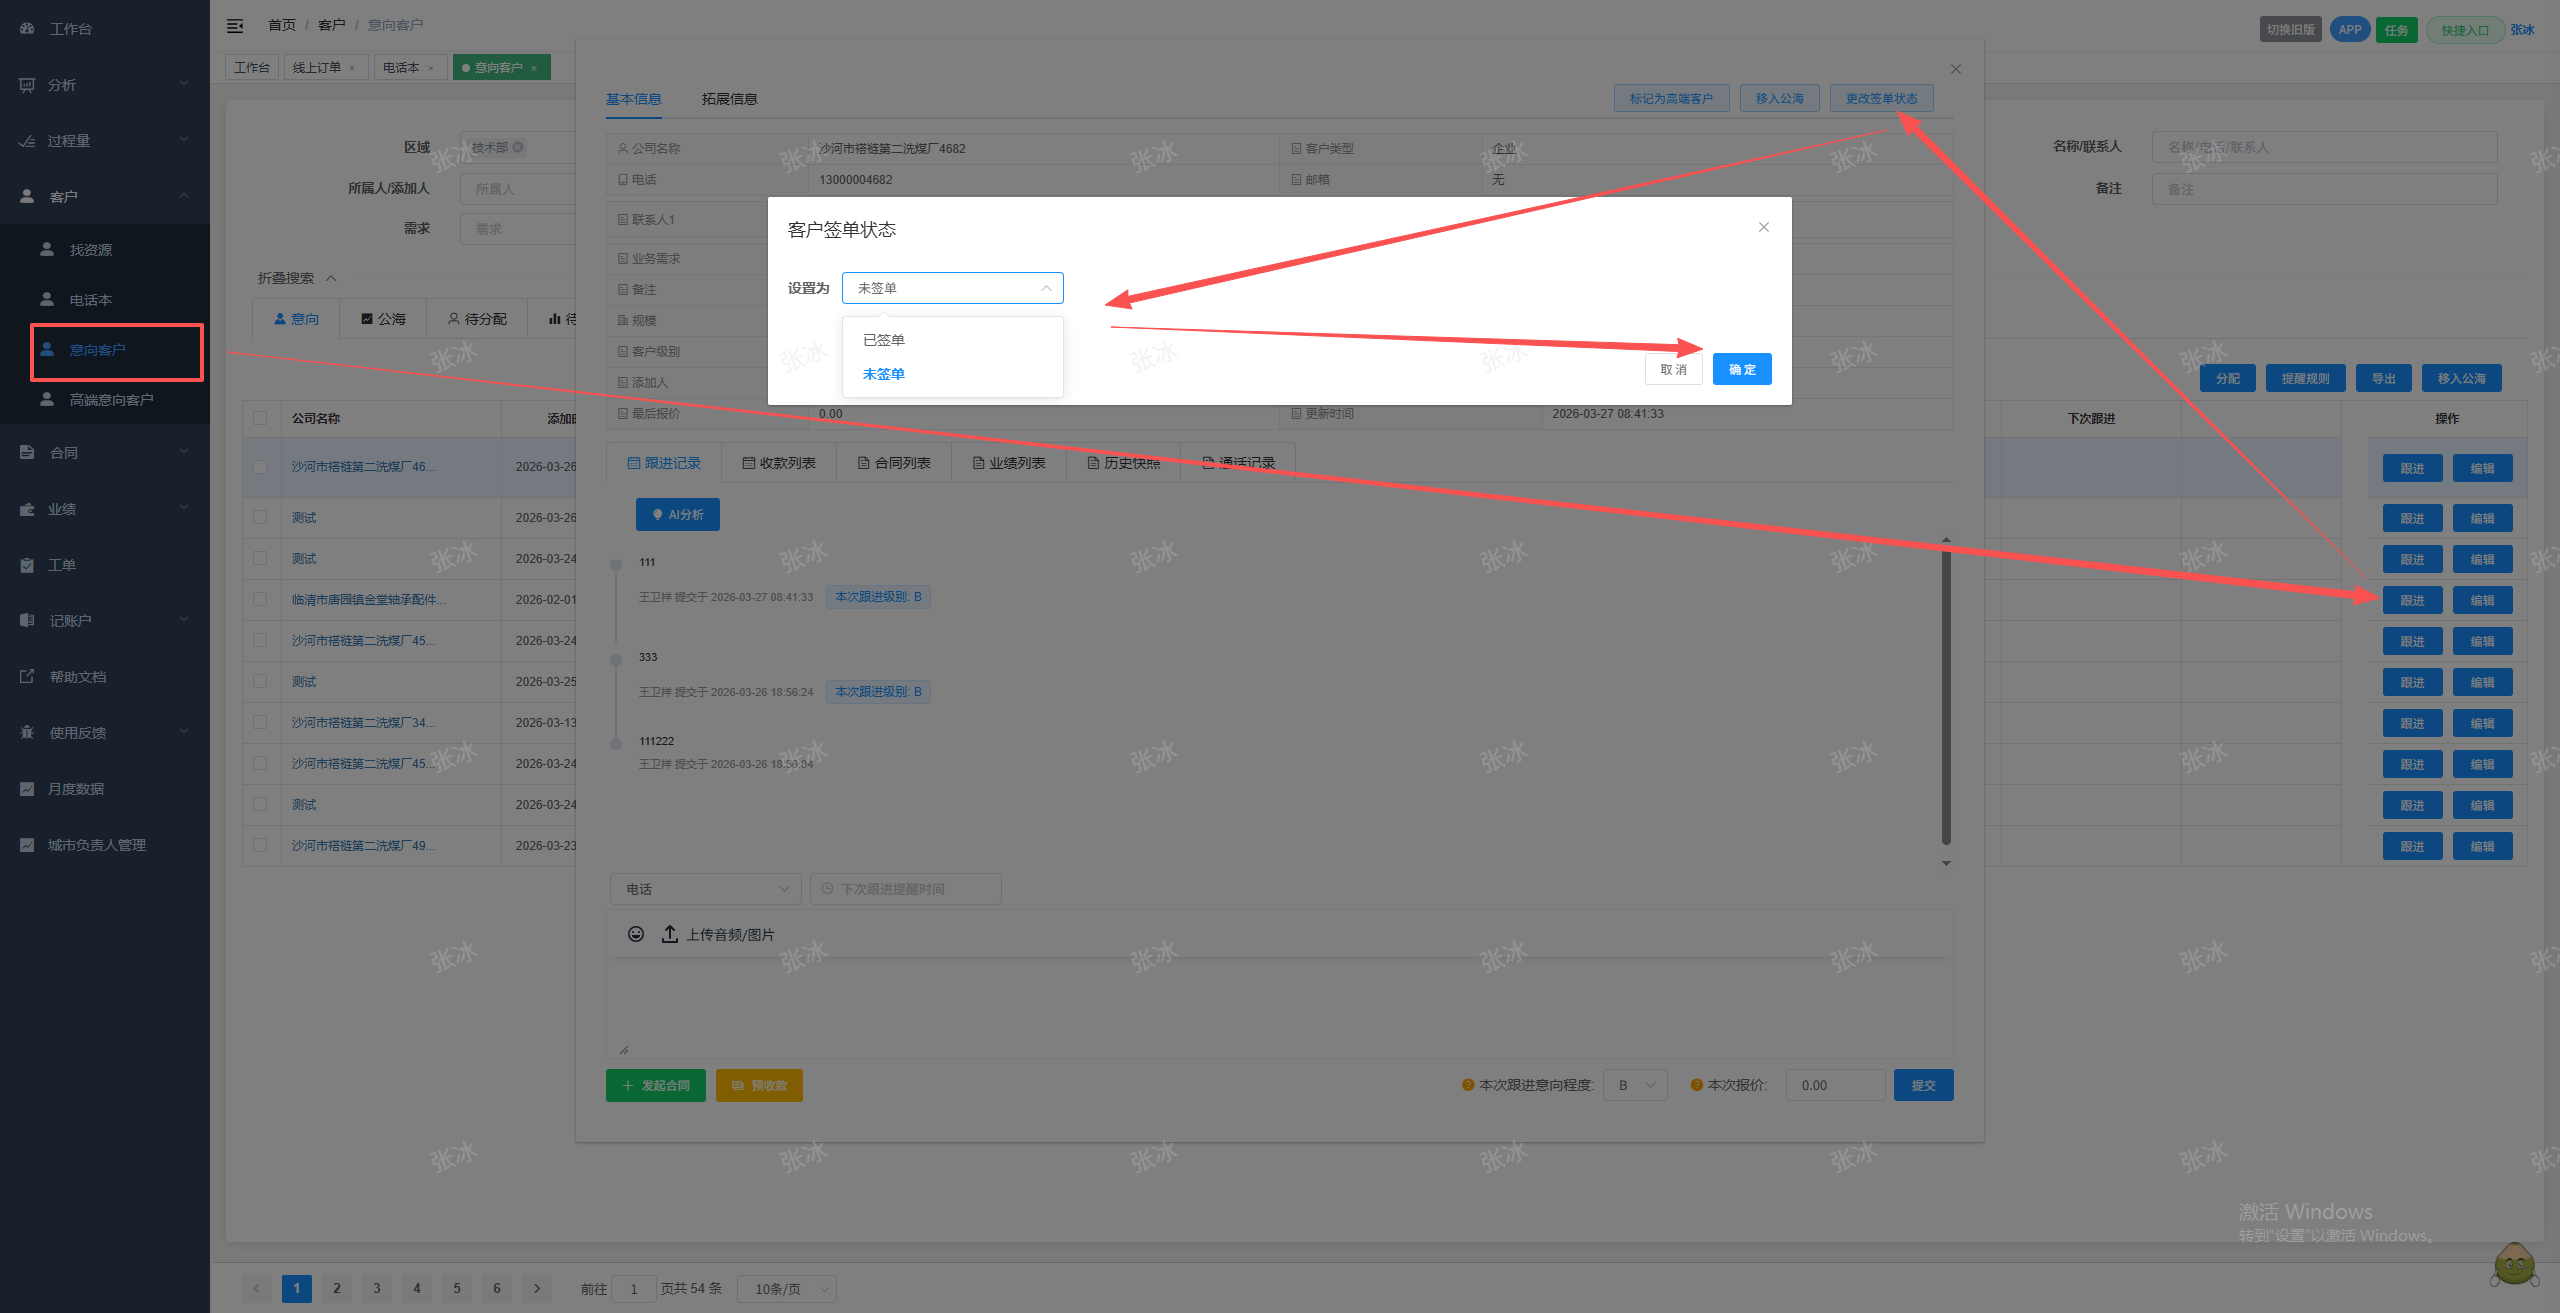
Task: Switch to the 收款列表 tab
Action: click(779, 463)
